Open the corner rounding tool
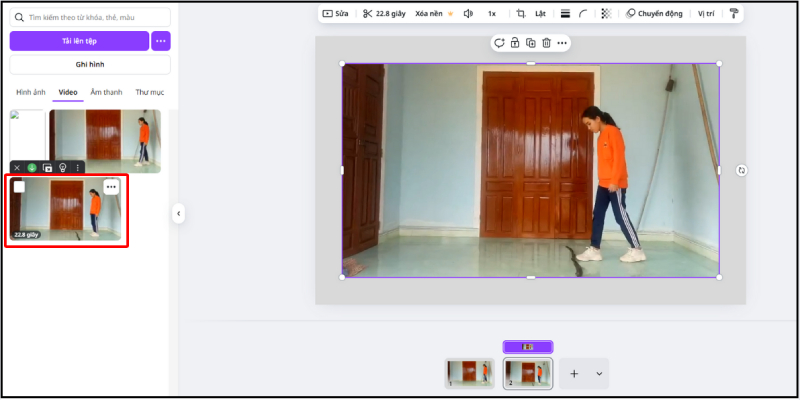The image size is (800, 400). pos(584,14)
